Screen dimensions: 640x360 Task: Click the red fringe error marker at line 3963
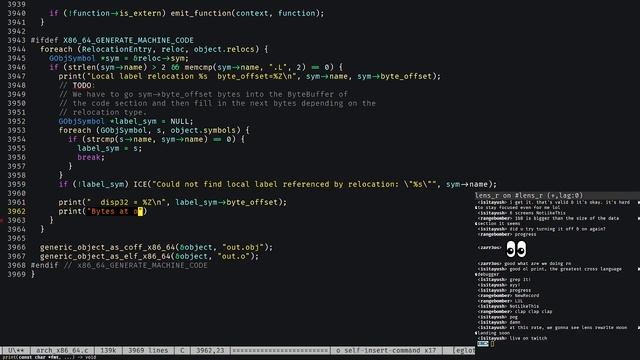(1, 220)
